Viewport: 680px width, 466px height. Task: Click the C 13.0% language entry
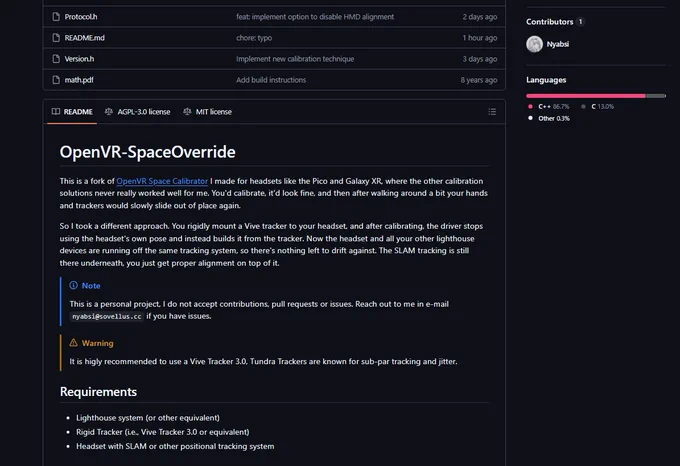598,107
